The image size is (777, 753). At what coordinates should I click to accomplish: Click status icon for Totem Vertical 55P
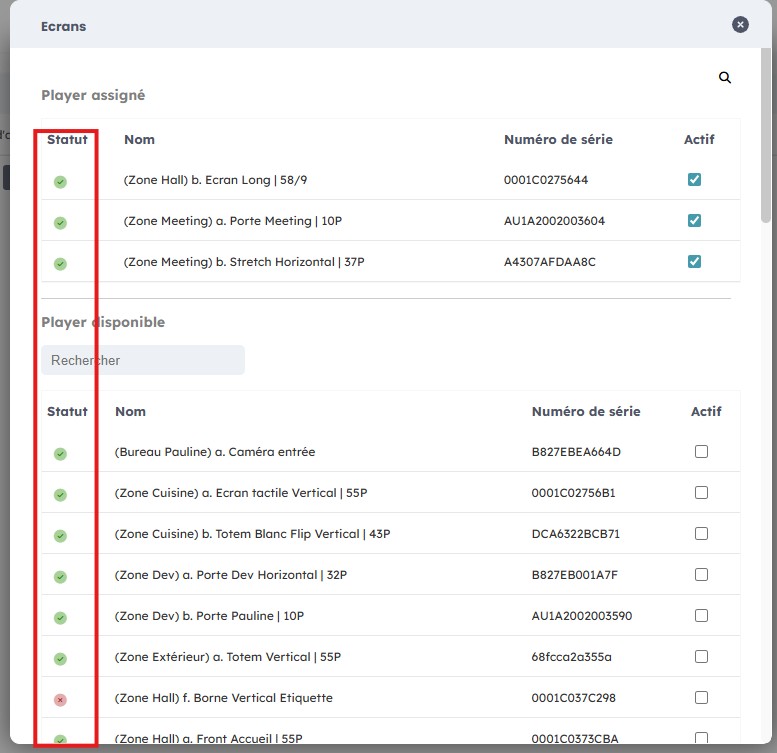point(60,658)
